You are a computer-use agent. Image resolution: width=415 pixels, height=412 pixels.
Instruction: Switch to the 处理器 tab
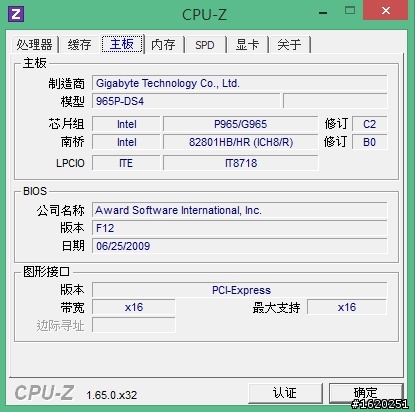[x=34, y=44]
